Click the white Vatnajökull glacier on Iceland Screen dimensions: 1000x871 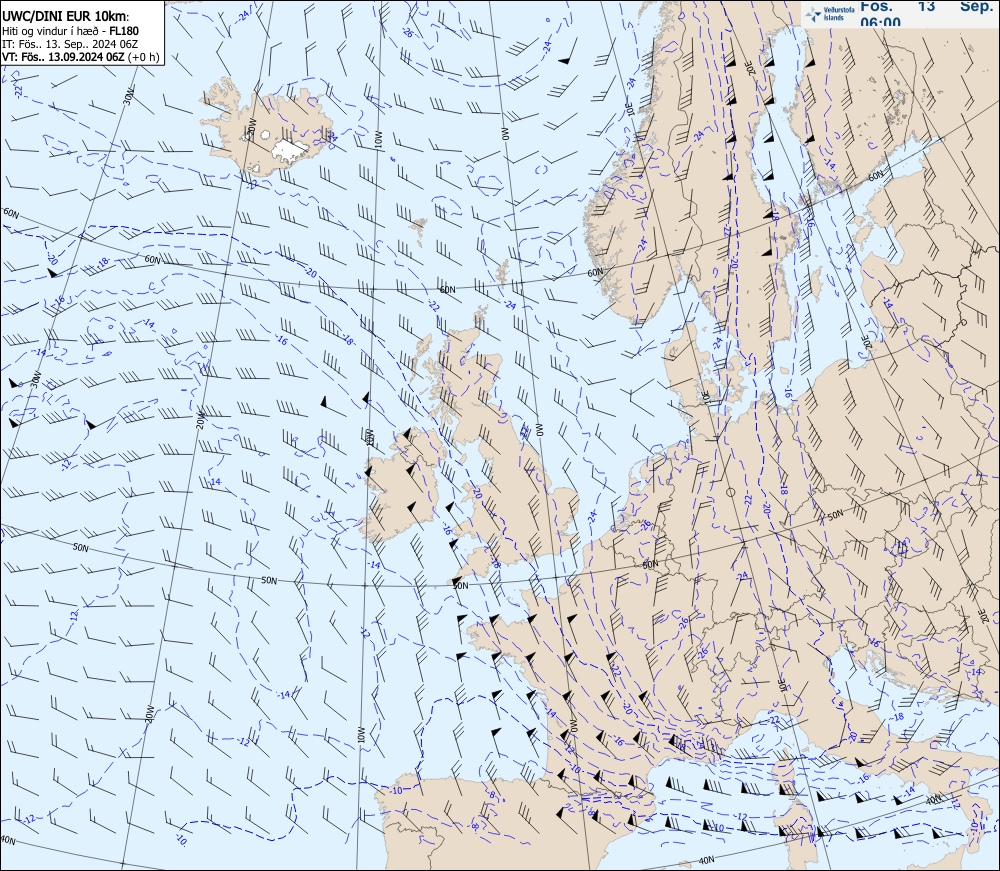[290, 150]
